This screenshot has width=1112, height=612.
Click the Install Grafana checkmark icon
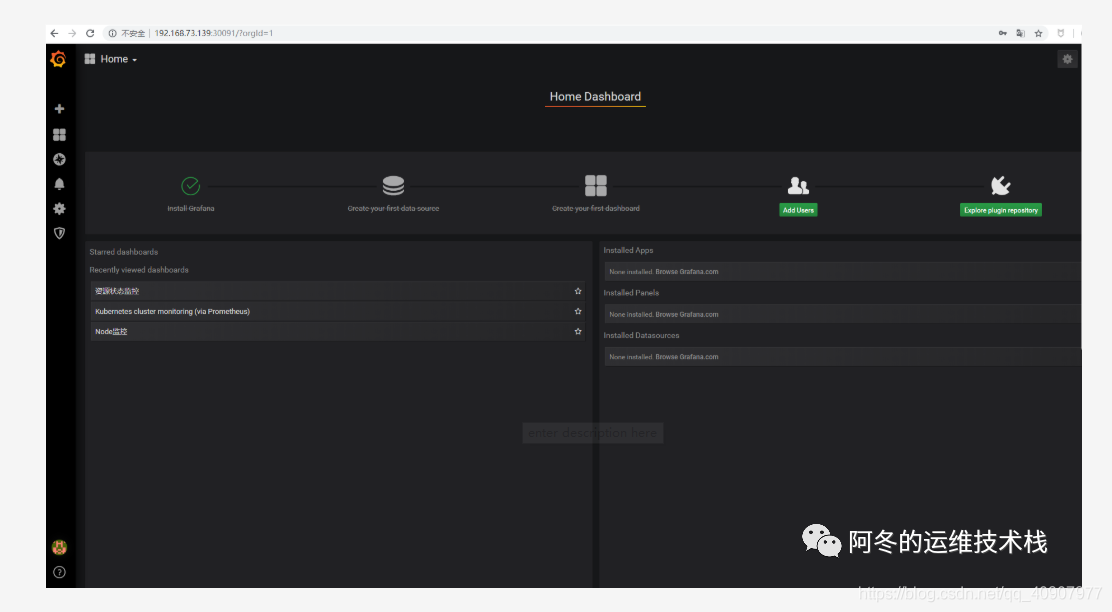(191, 186)
